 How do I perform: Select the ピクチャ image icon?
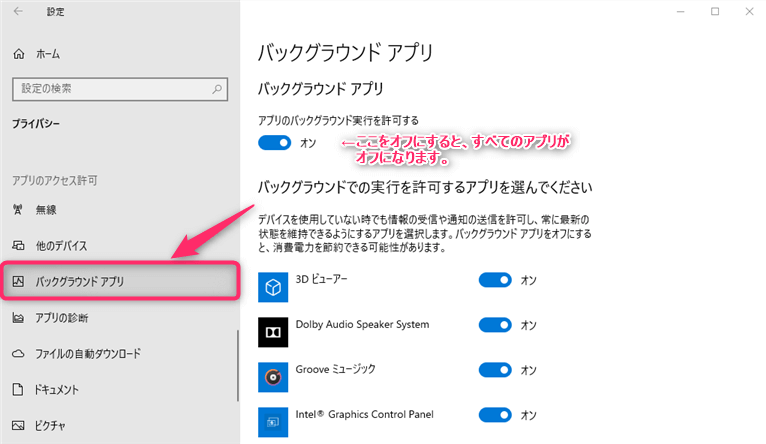pyautogui.click(x=18, y=425)
